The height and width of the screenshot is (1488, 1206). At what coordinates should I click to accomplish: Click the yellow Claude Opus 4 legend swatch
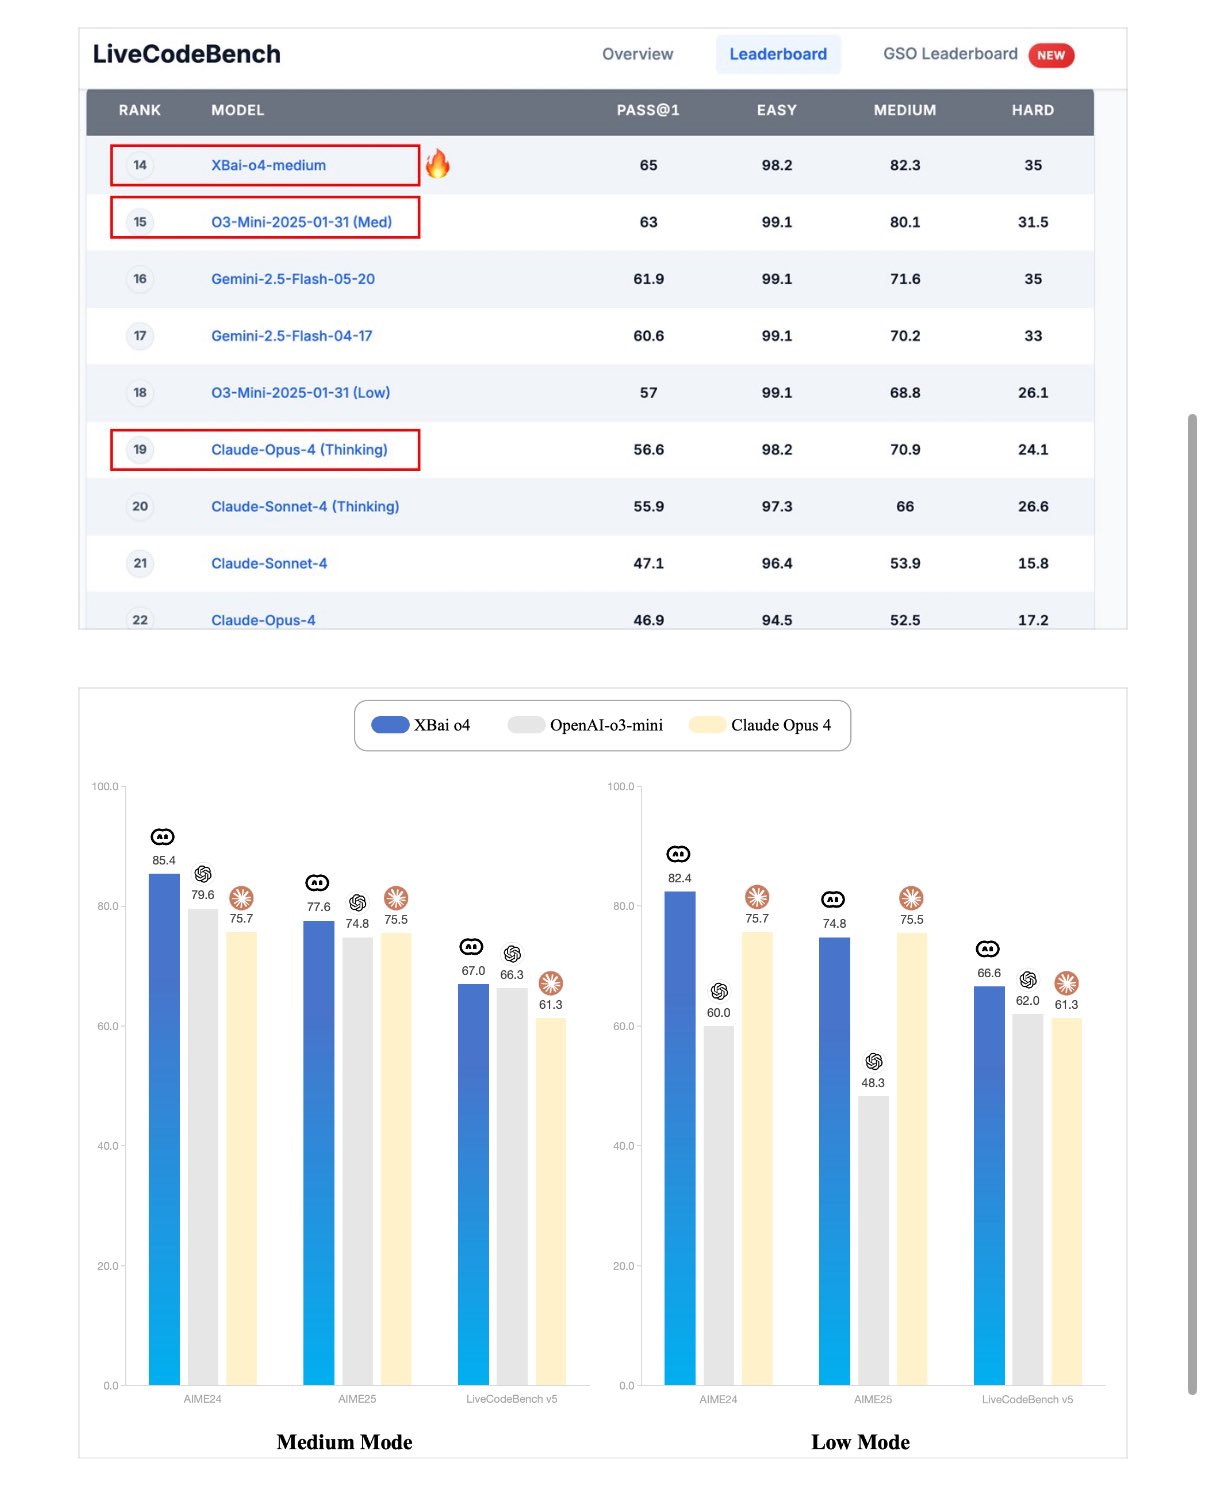707,725
